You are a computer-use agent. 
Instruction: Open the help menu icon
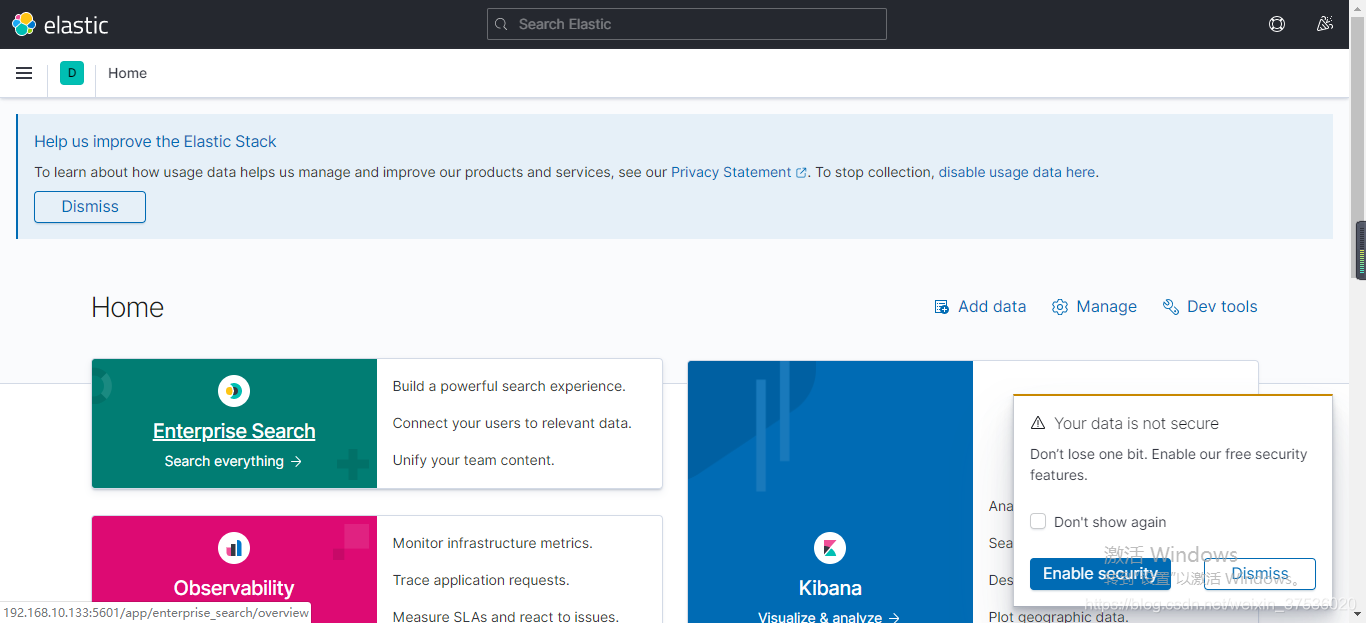point(1277,24)
